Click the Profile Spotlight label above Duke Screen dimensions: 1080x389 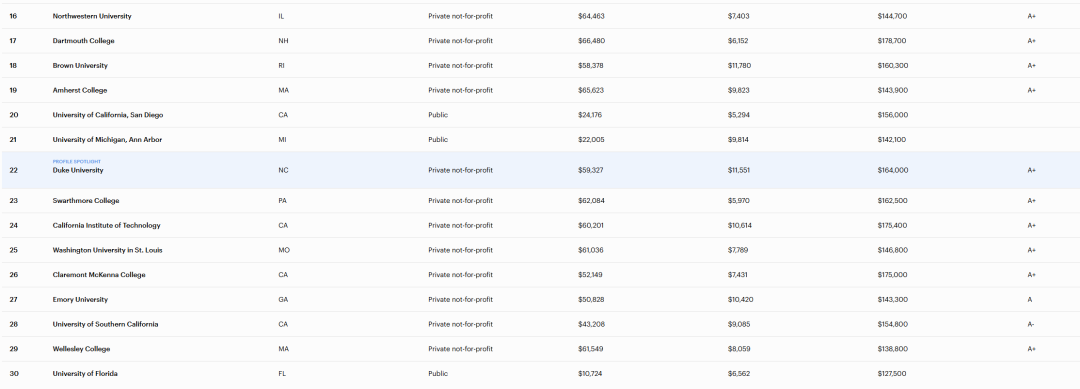click(x=76, y=162)
